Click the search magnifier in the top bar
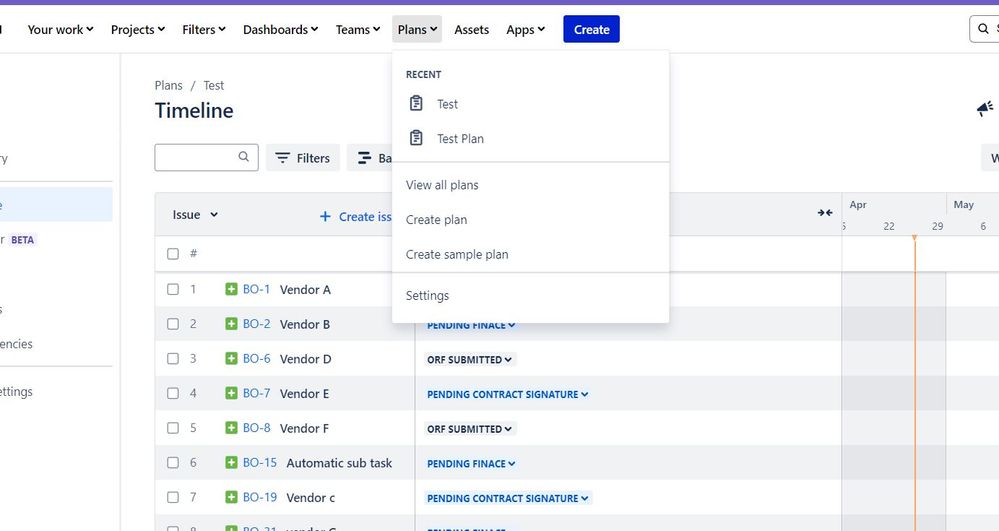The height and width of the screenshot is (531, 999). pos(983,29)
